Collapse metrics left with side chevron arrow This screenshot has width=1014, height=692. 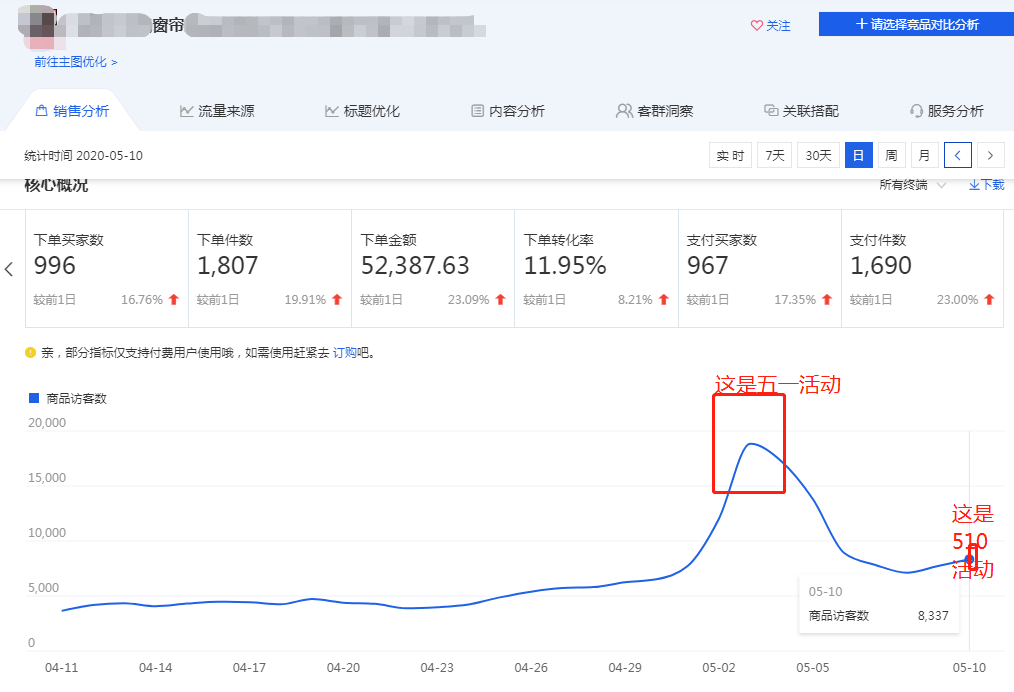(x=9, y=269)
